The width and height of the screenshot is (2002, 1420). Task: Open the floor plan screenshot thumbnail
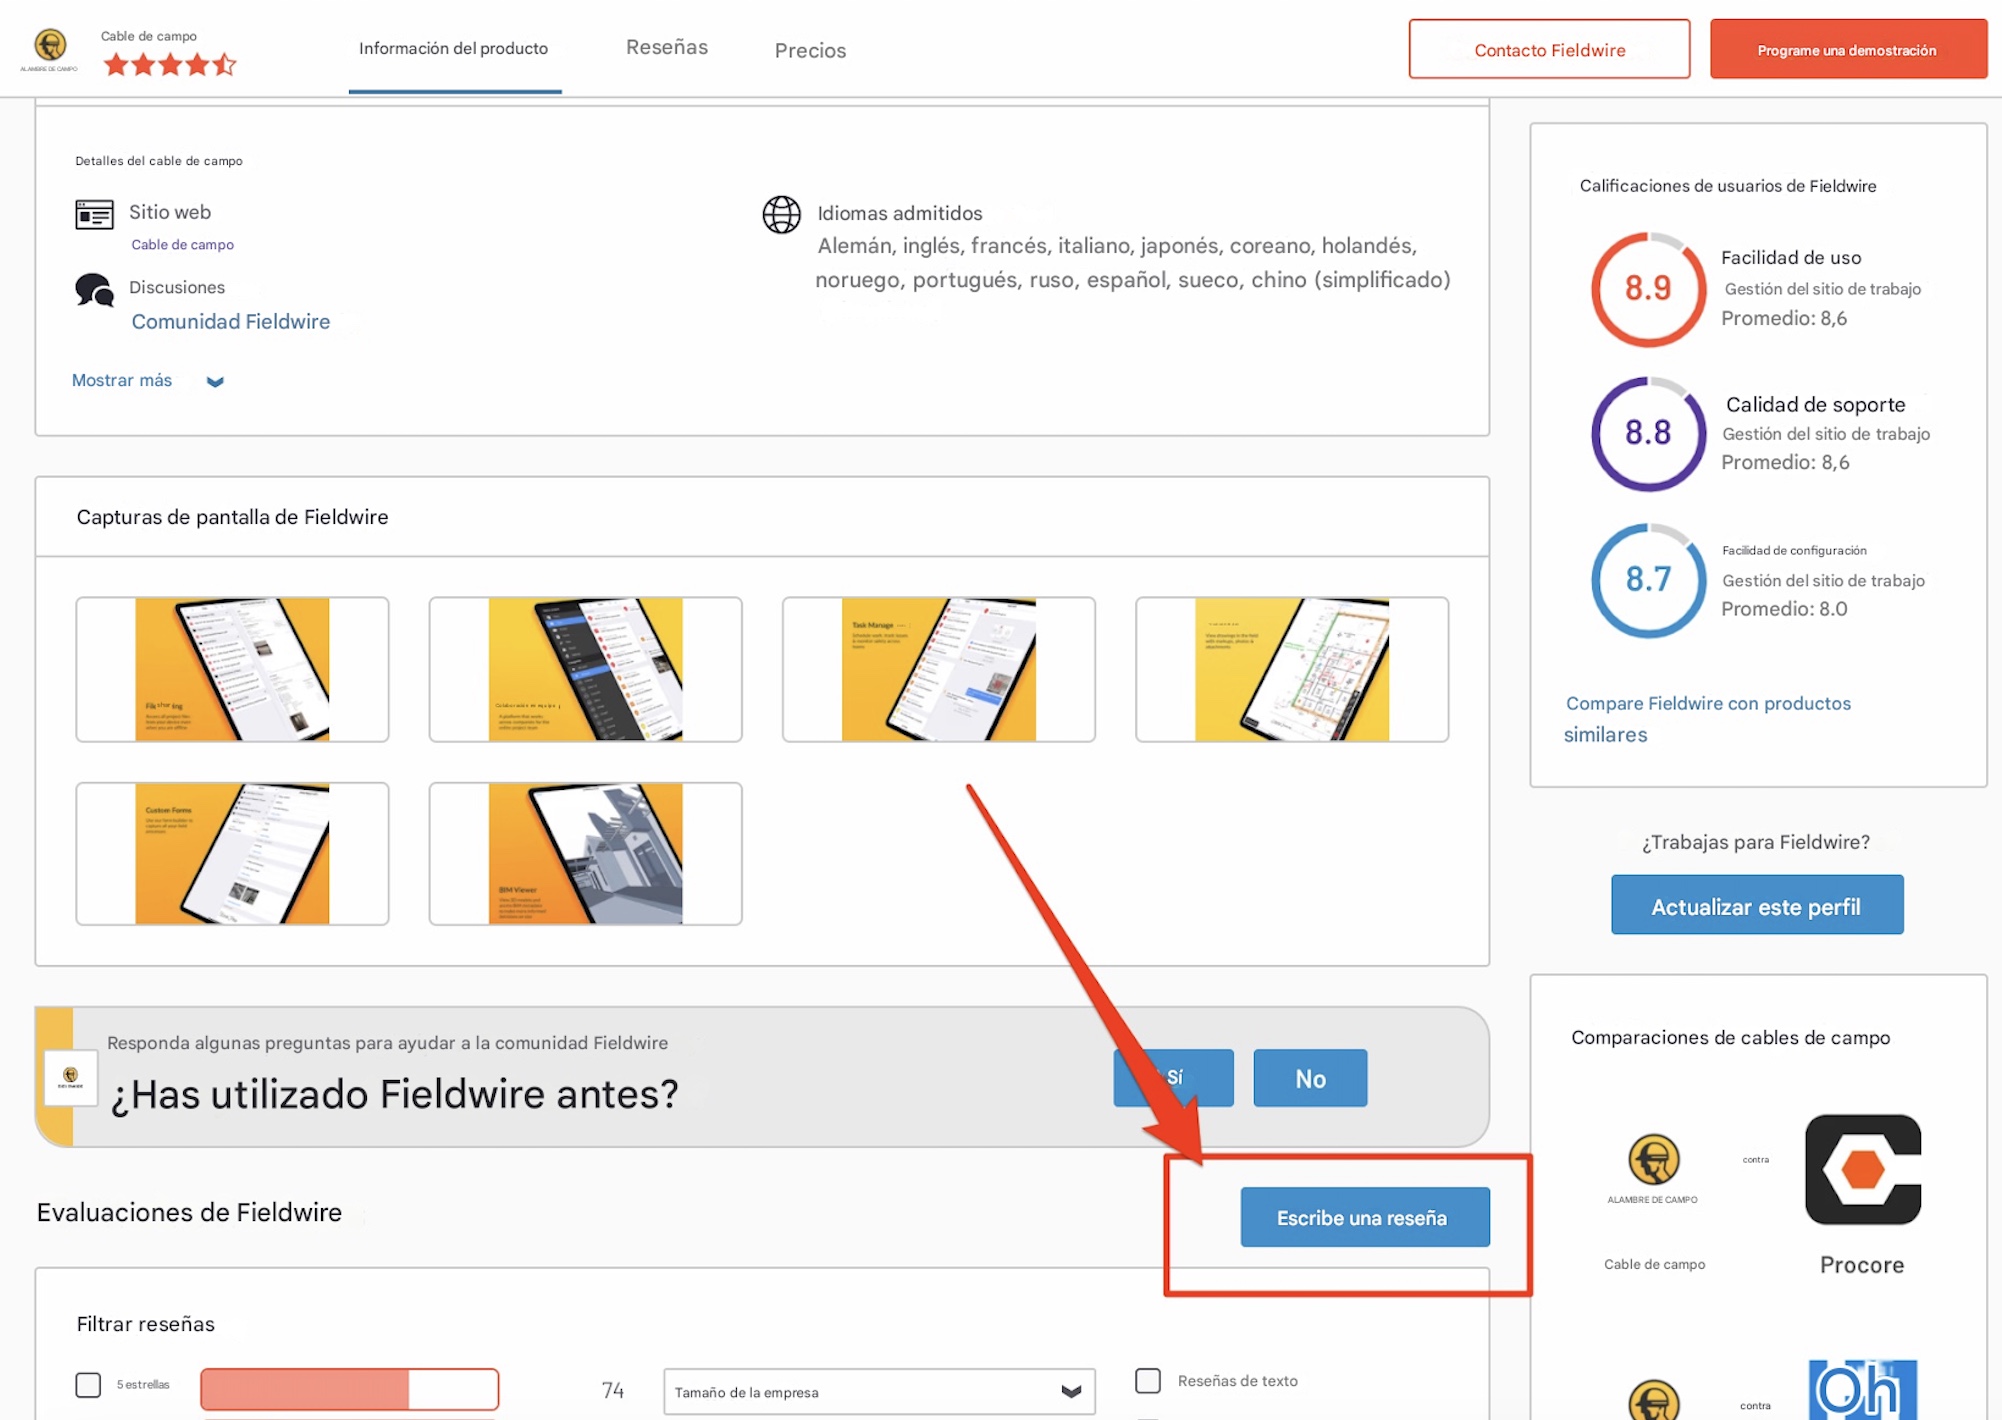click(1291, 669)
